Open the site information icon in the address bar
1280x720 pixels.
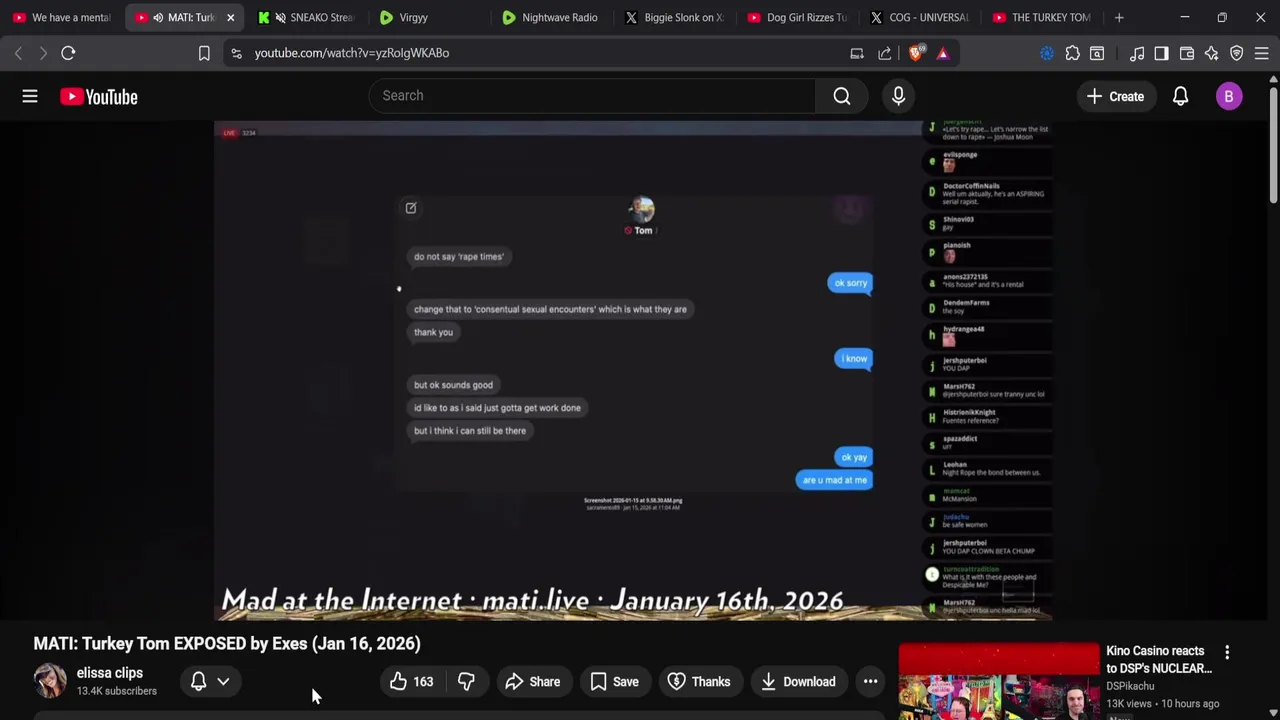pos(236,53)
